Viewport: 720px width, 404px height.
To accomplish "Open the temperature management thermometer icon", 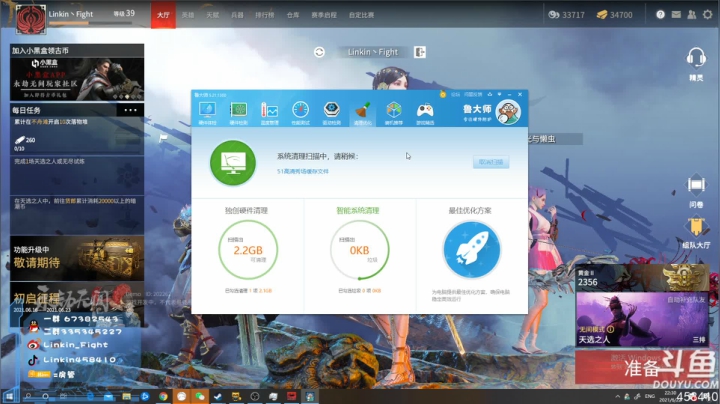I will (270, 113).
